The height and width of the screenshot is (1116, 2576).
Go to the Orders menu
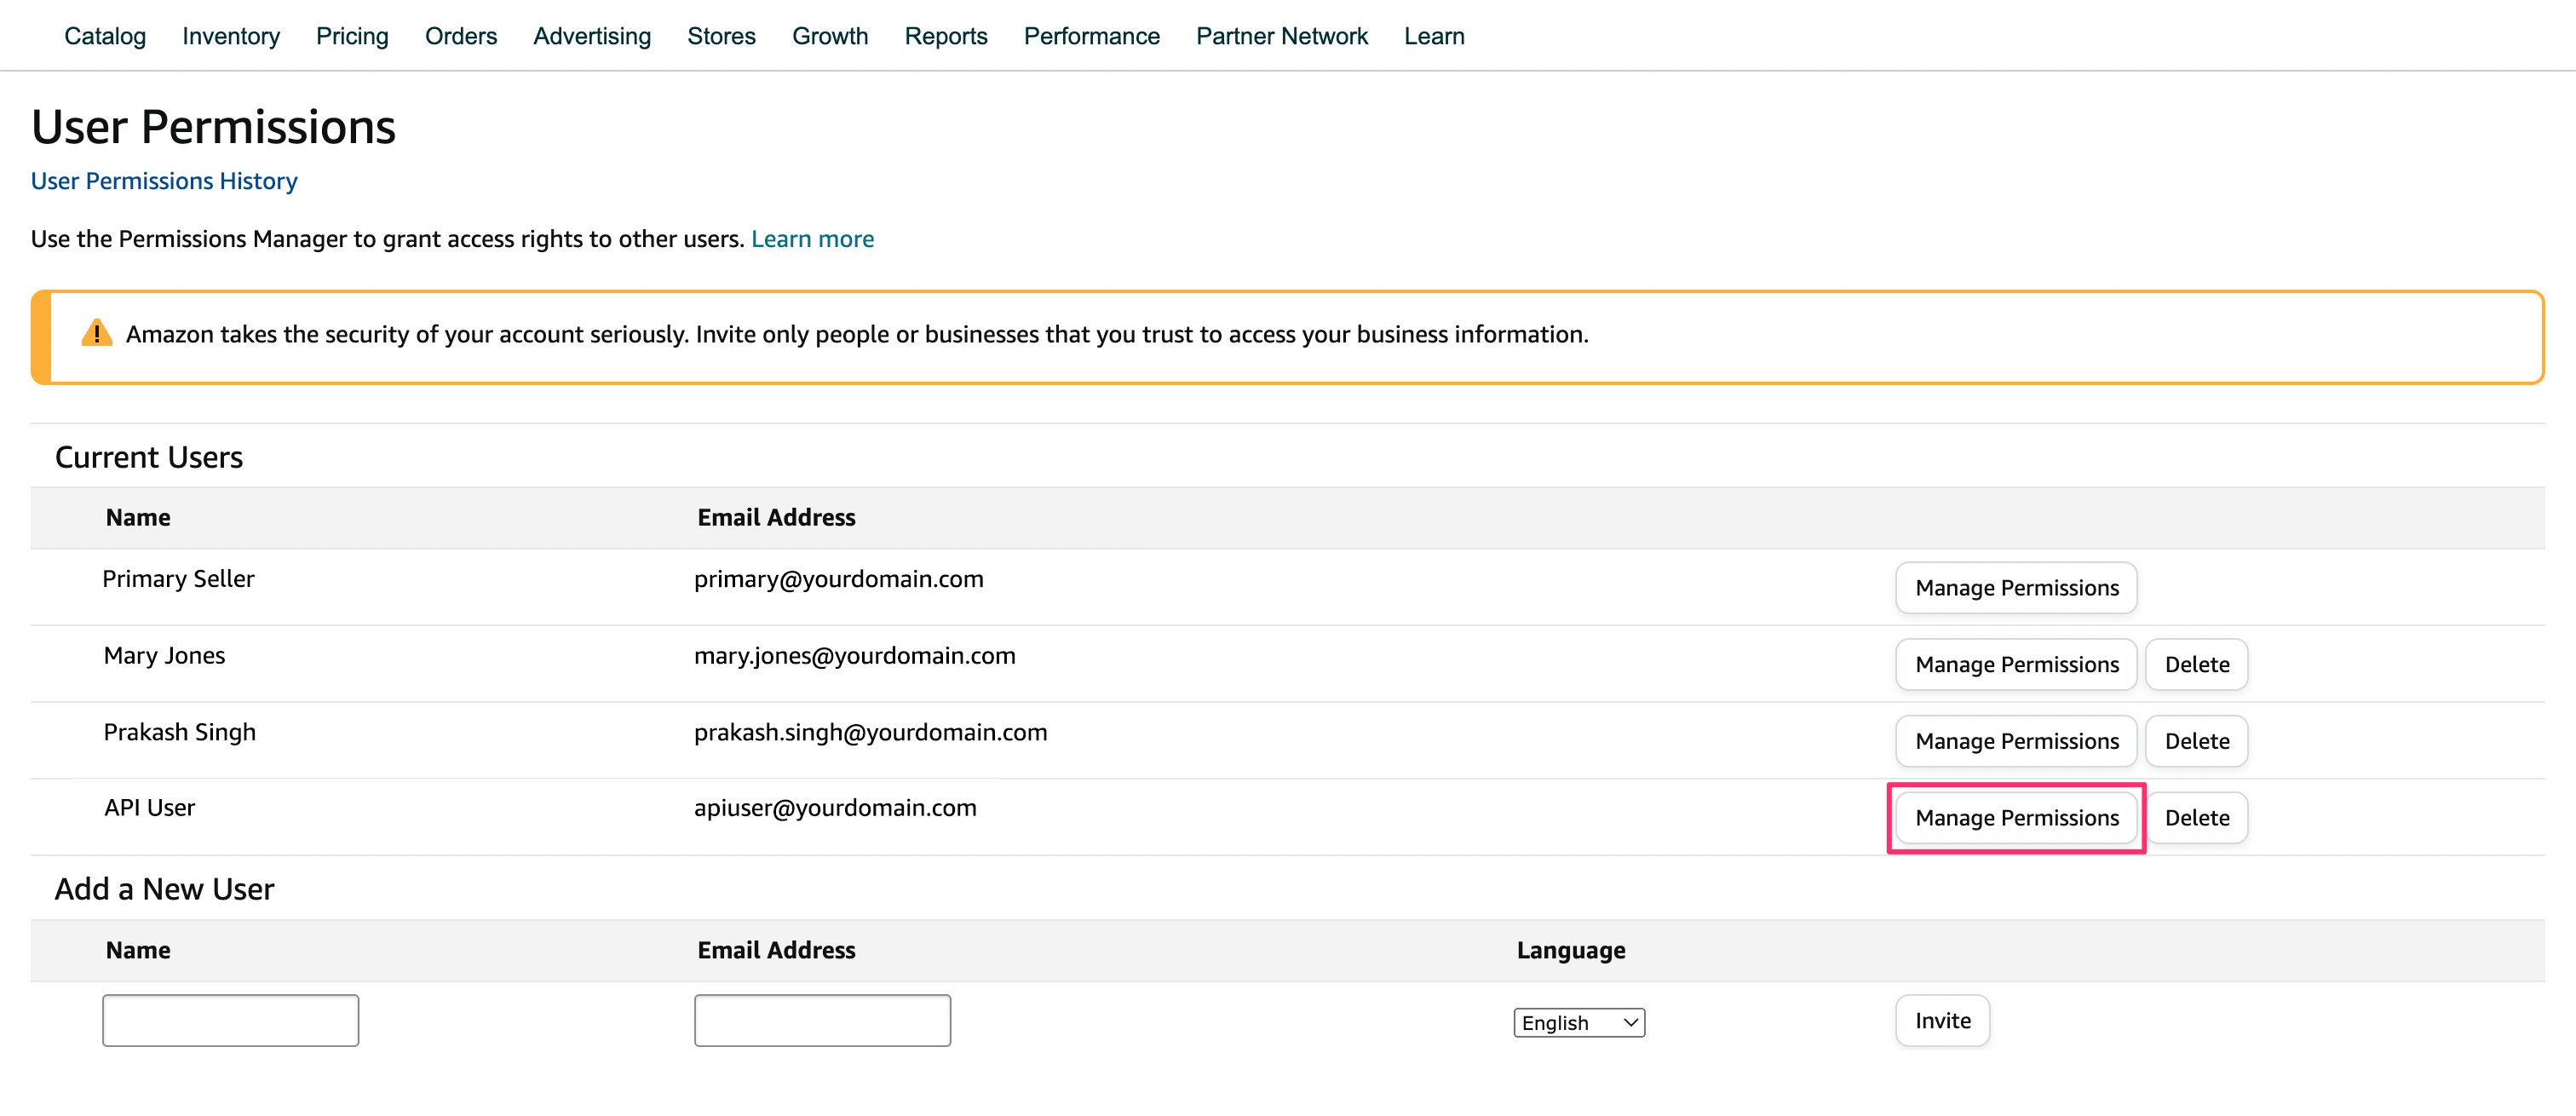[x=460, y=36]
